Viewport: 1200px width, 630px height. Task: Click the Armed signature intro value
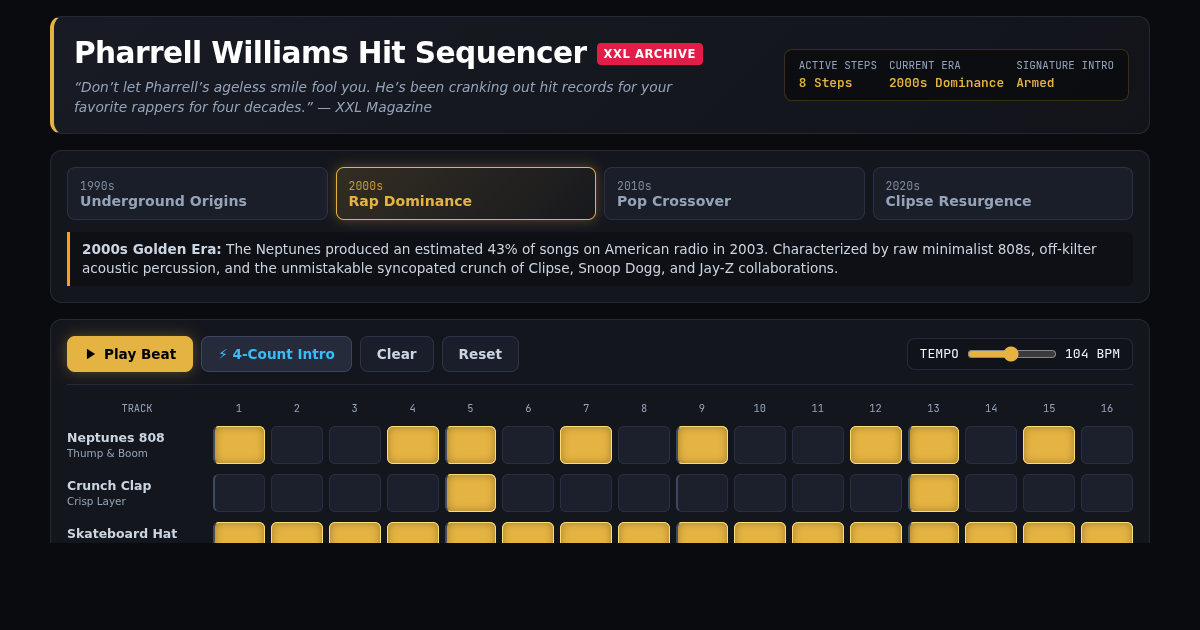[1035, 83]
